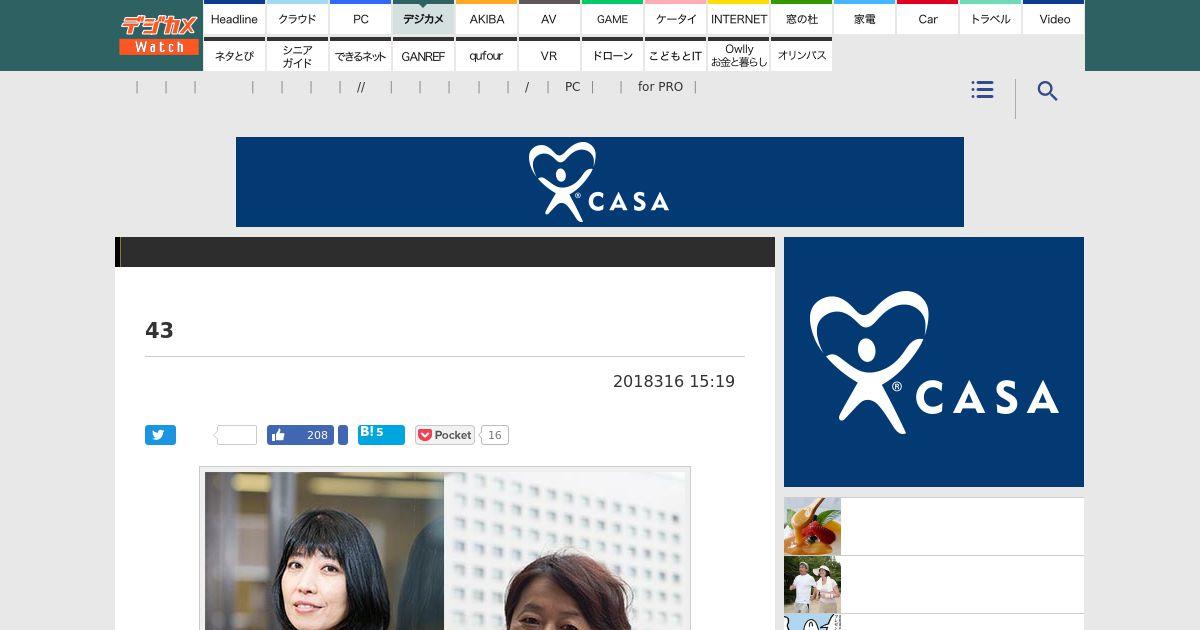The image size is (1200, 630).
Task: Open the search magnifier icon
Action: (x=1047, y=91)
